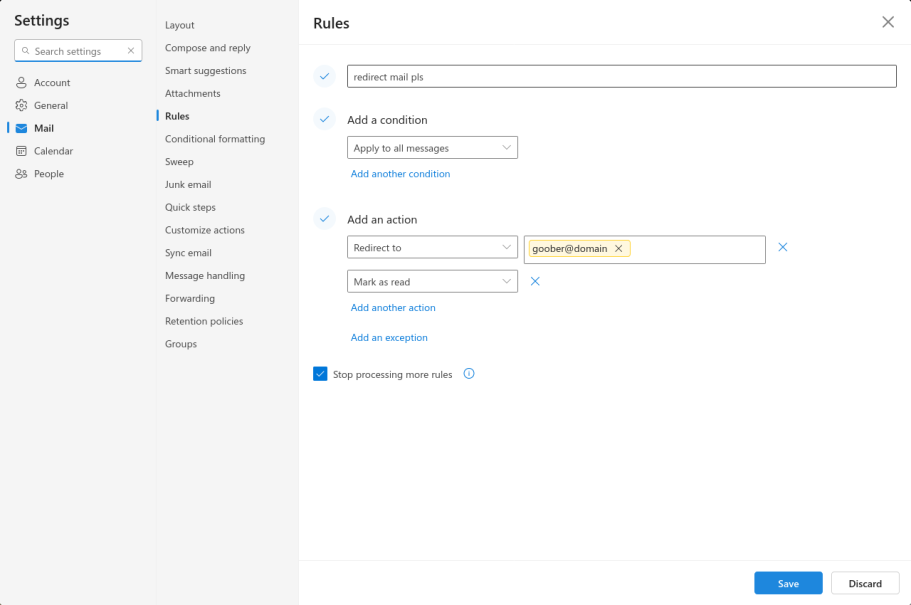Open Account settings via person icon
Viewport: 911px width, 605px height.
pyautogui.click(x=21, y=83)
